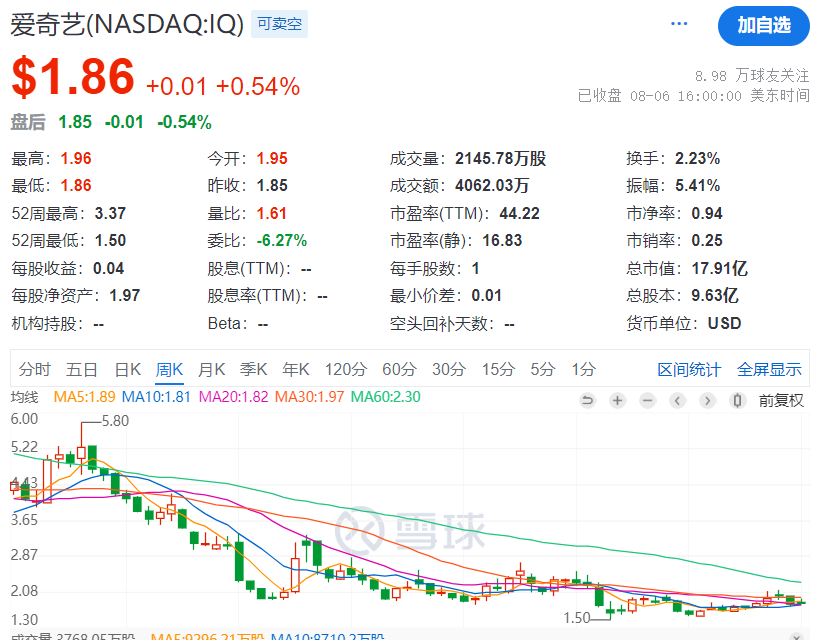Image resolution: width=824 pixels, height=640 pixels.
Task: Click the chart reset (undo arrow) icon
Action: (588, 400)
